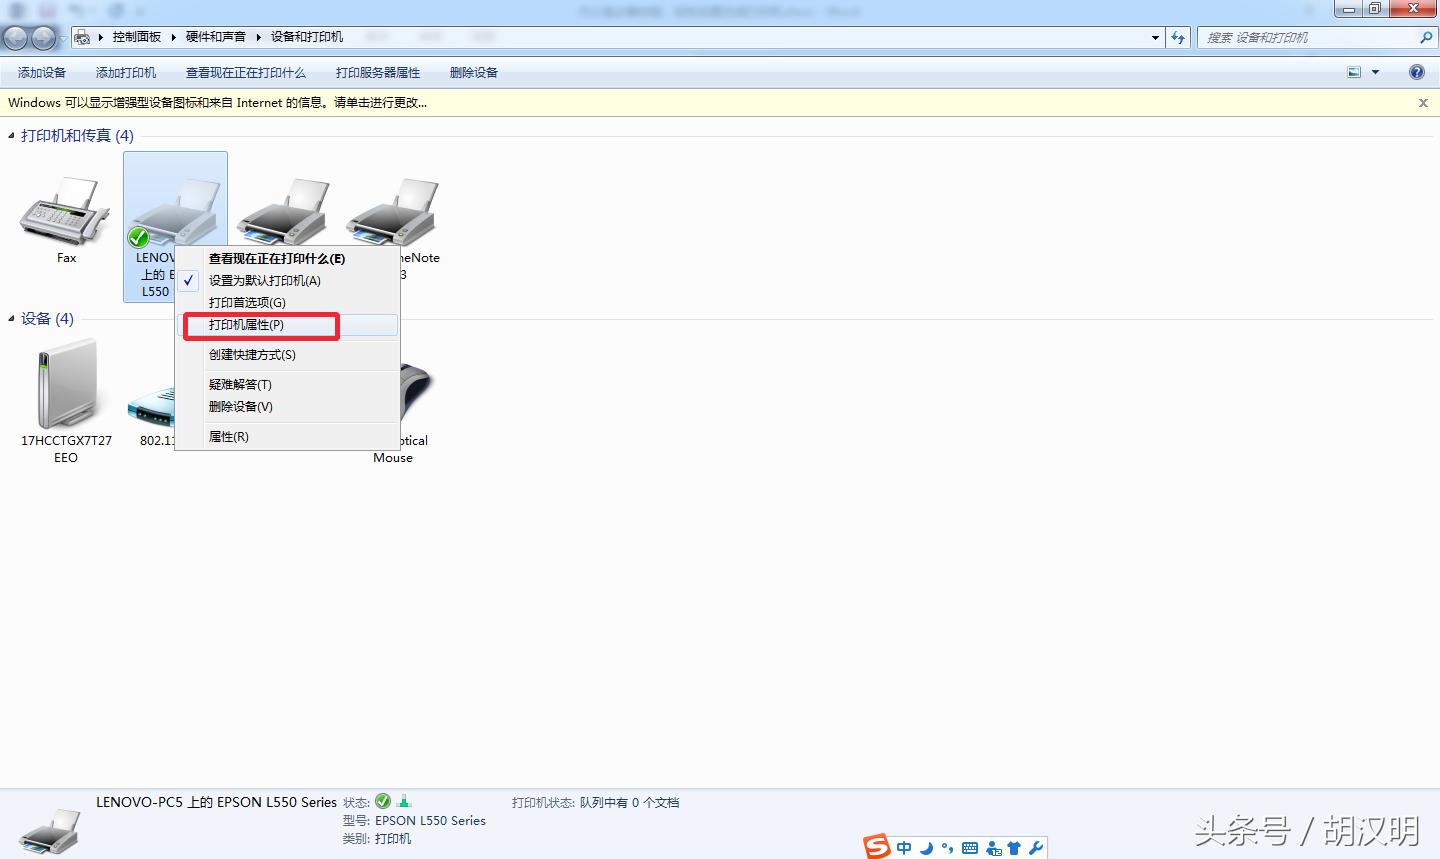Collapse the 设备 (4) group

[x=12, y=319]
